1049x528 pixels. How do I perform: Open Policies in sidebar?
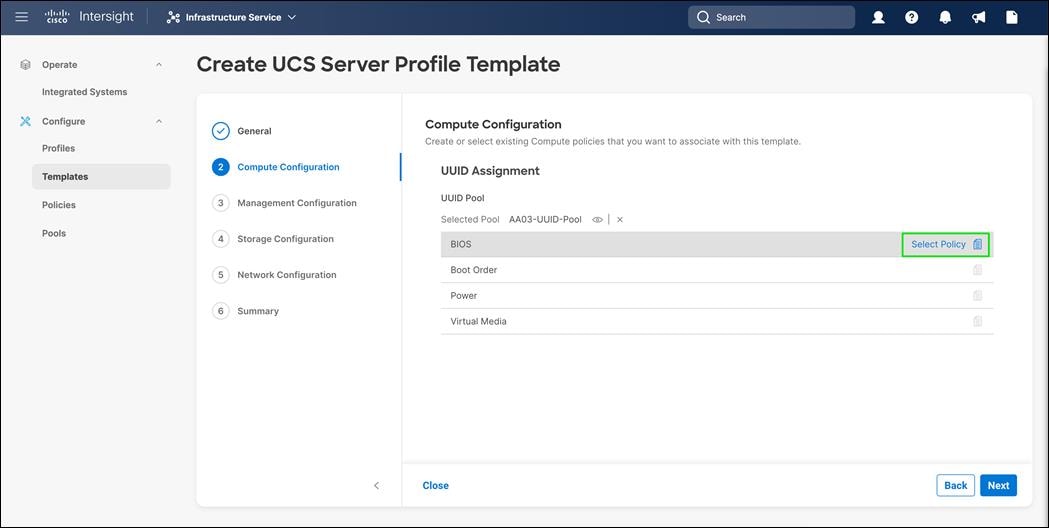pos(59,205)
